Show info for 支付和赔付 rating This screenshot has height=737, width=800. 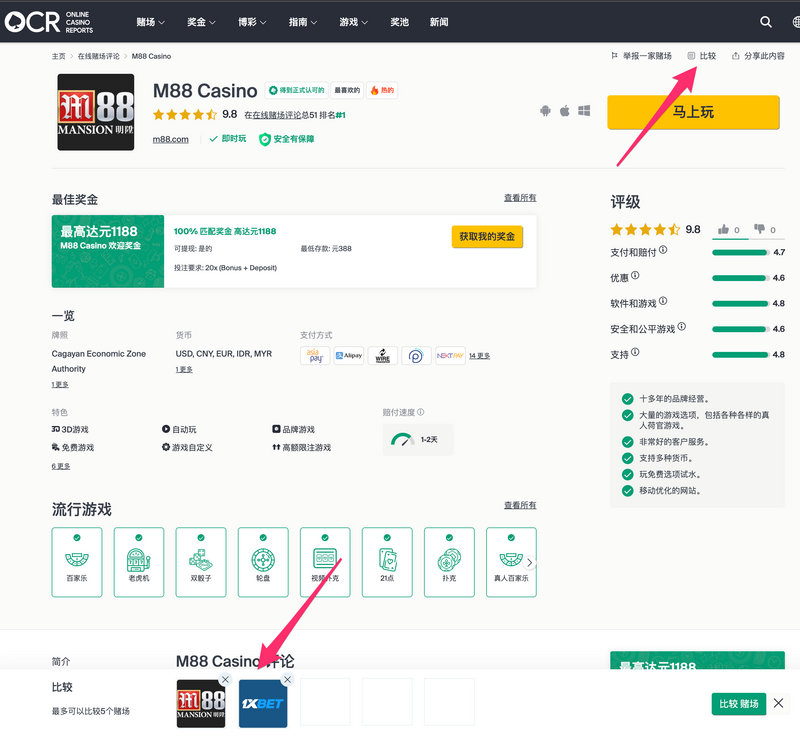(663, 250)
